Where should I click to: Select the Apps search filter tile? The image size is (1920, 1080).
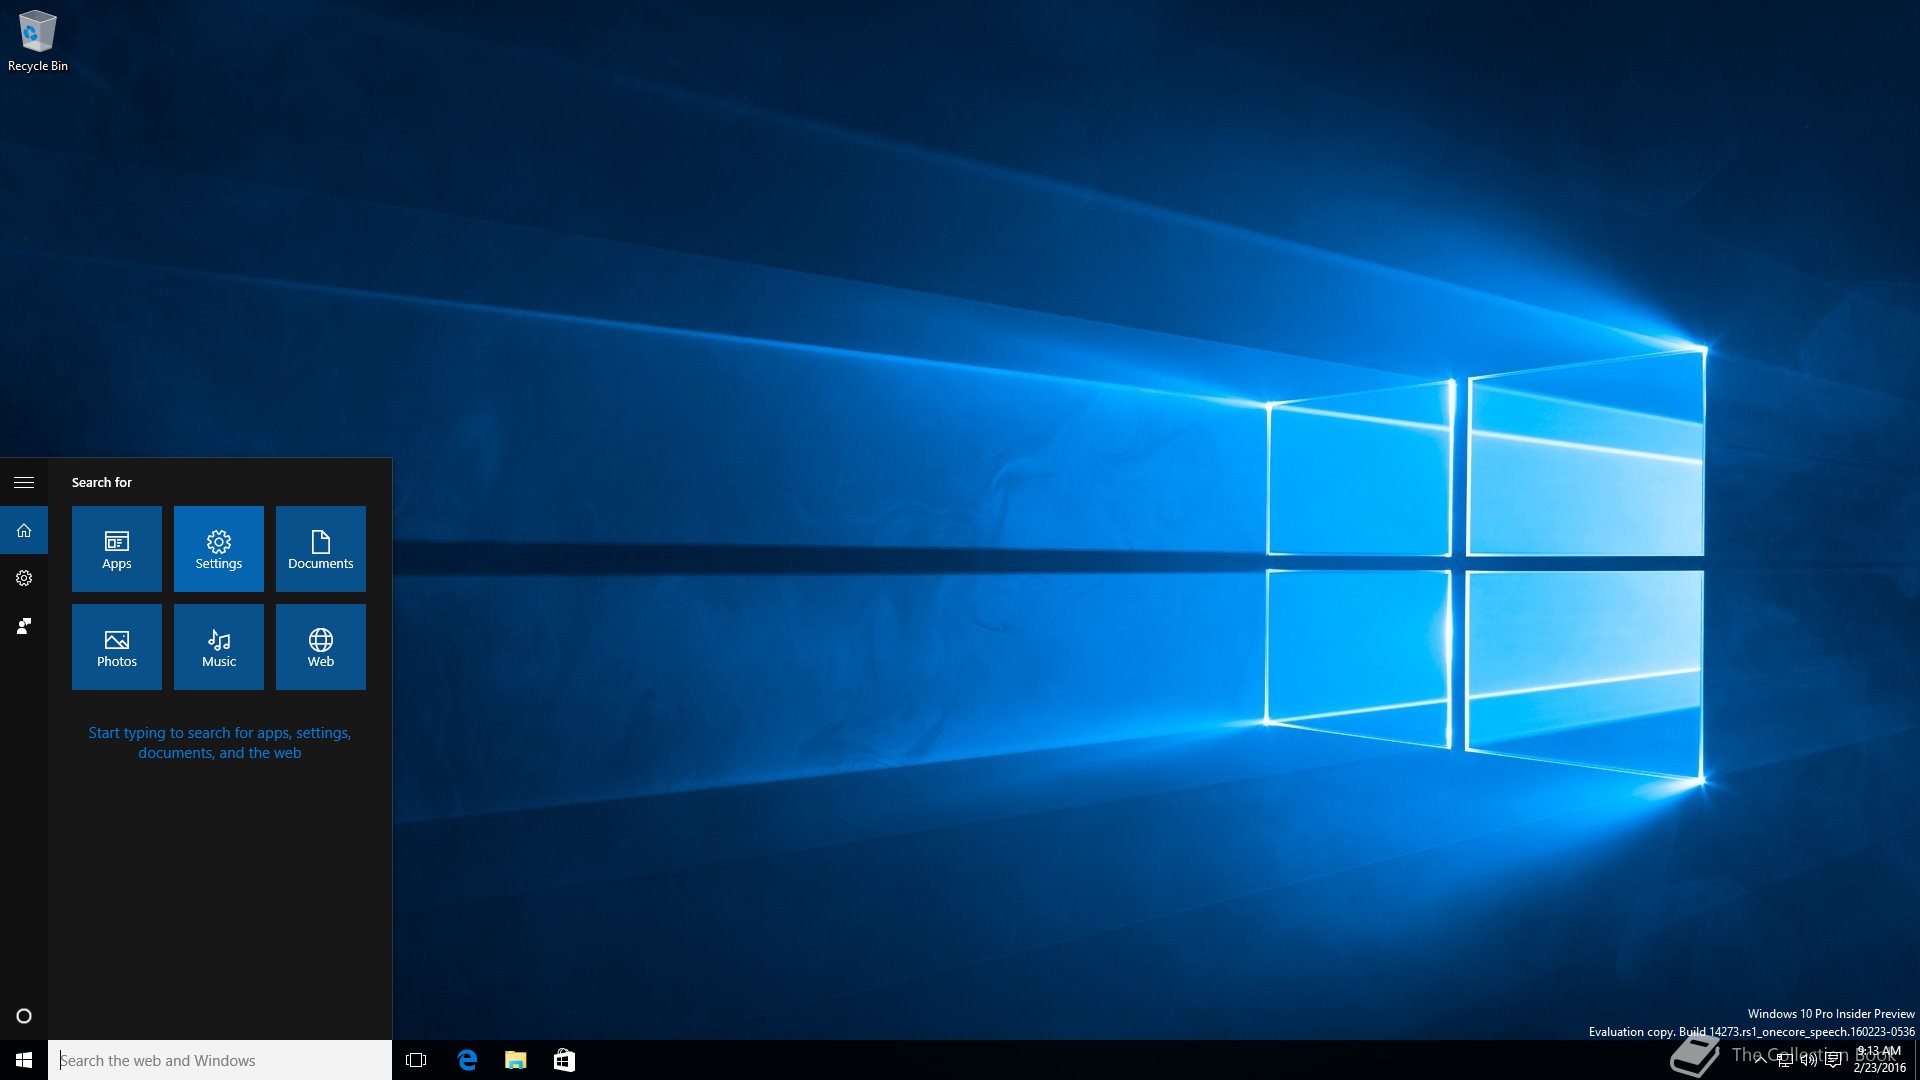117,548
